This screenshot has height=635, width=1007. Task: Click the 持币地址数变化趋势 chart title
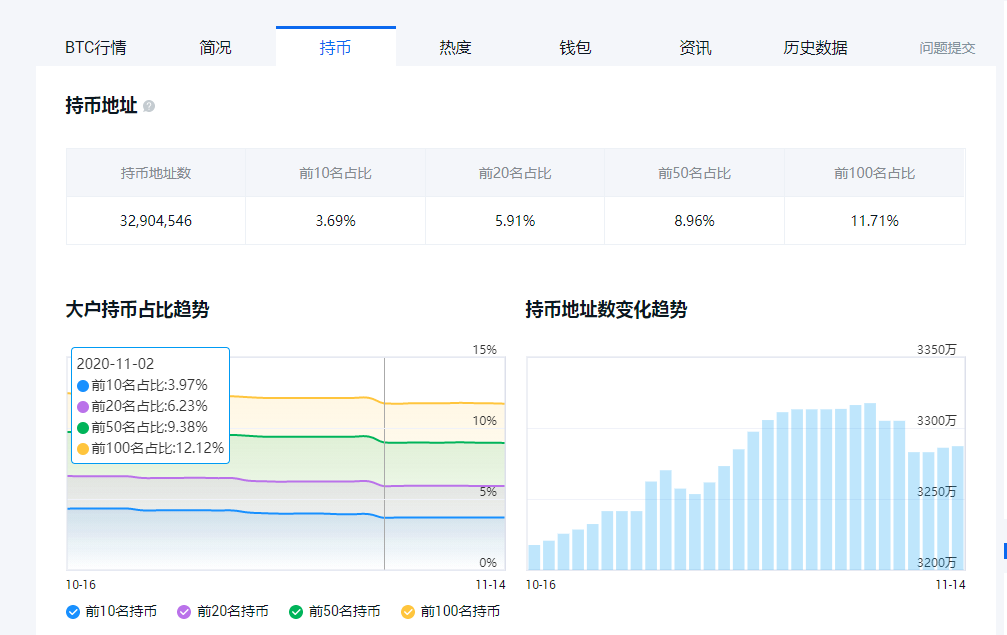[606, 309]
